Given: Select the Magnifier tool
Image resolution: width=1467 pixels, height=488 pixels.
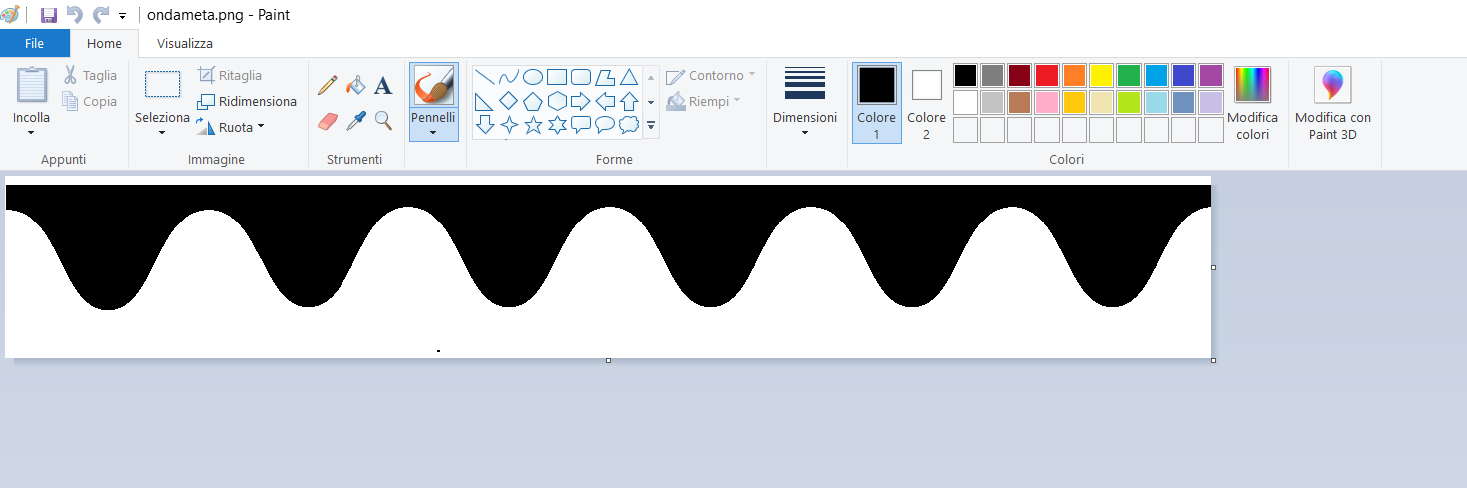Looking at the screenshot, I should pyautogui.click(x=383, y=121).
